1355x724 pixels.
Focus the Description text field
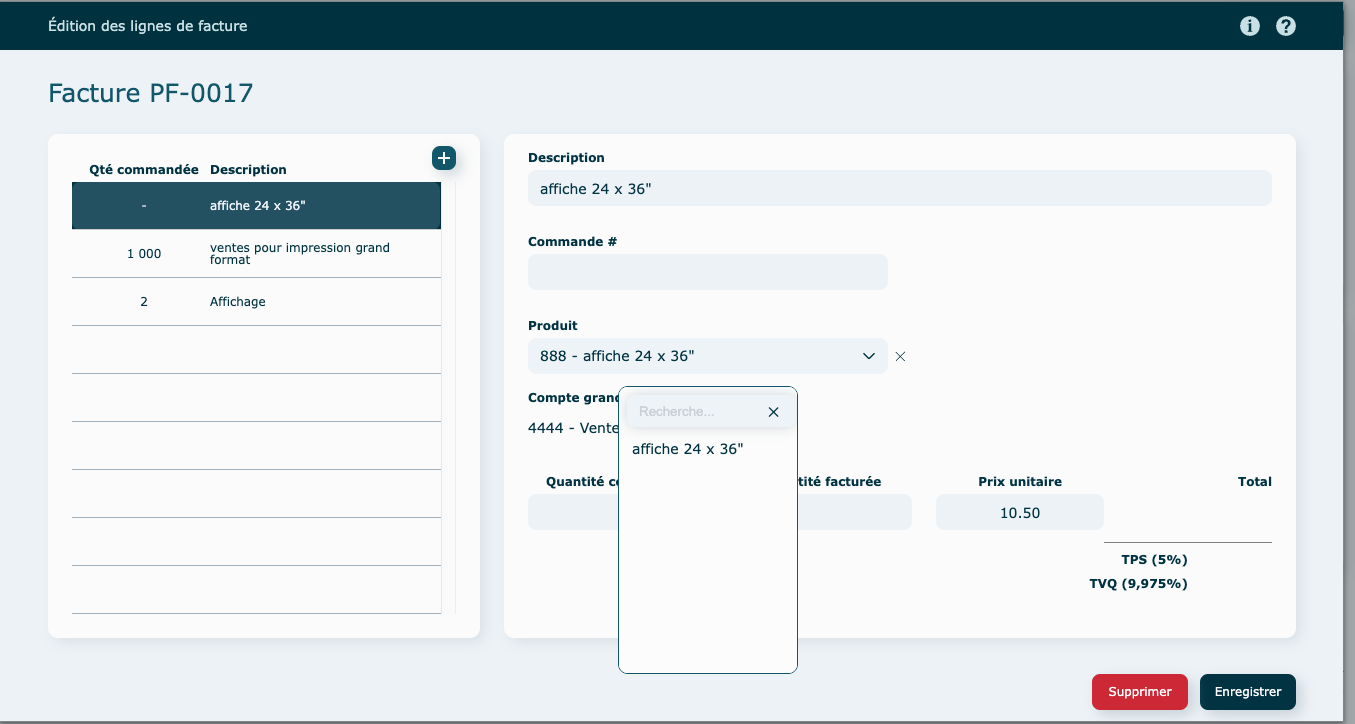[899, 188]
